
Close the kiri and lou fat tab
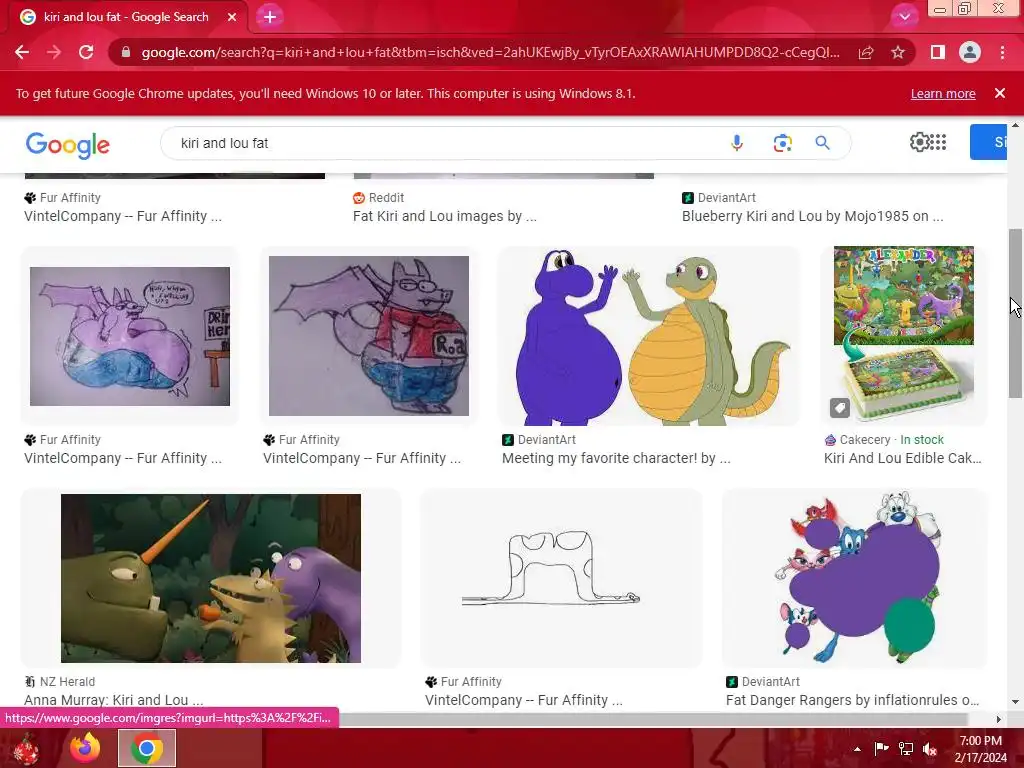232,17
